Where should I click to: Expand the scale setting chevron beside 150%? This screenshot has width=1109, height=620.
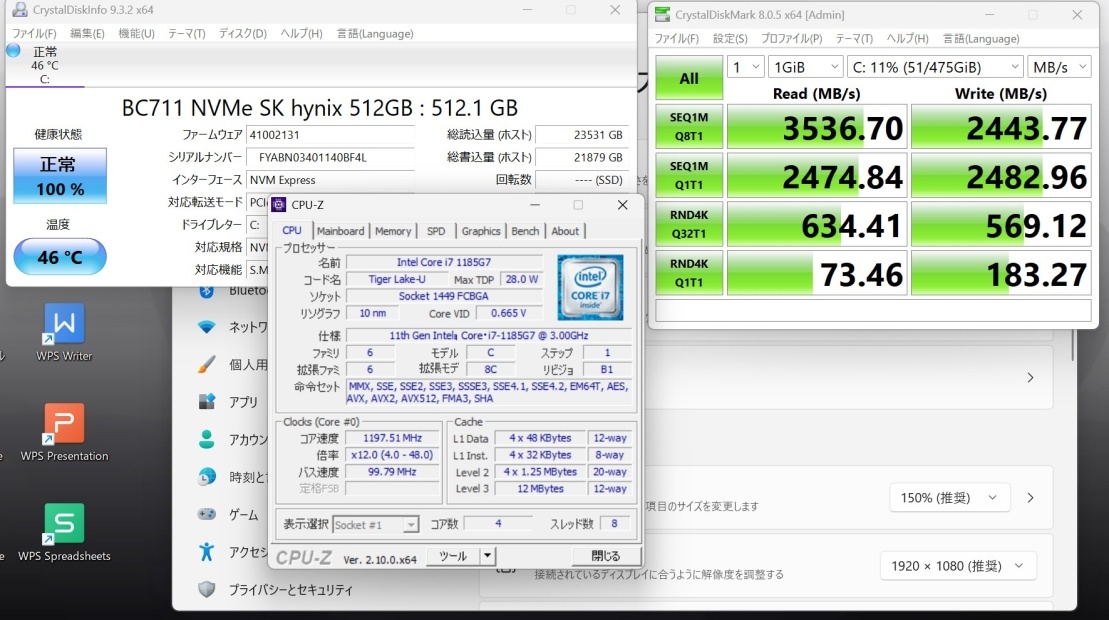[x=1030, y=498]
